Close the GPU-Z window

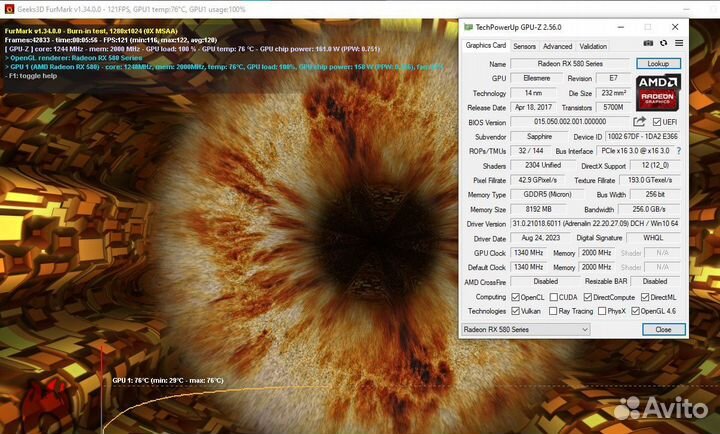point(675,27)
